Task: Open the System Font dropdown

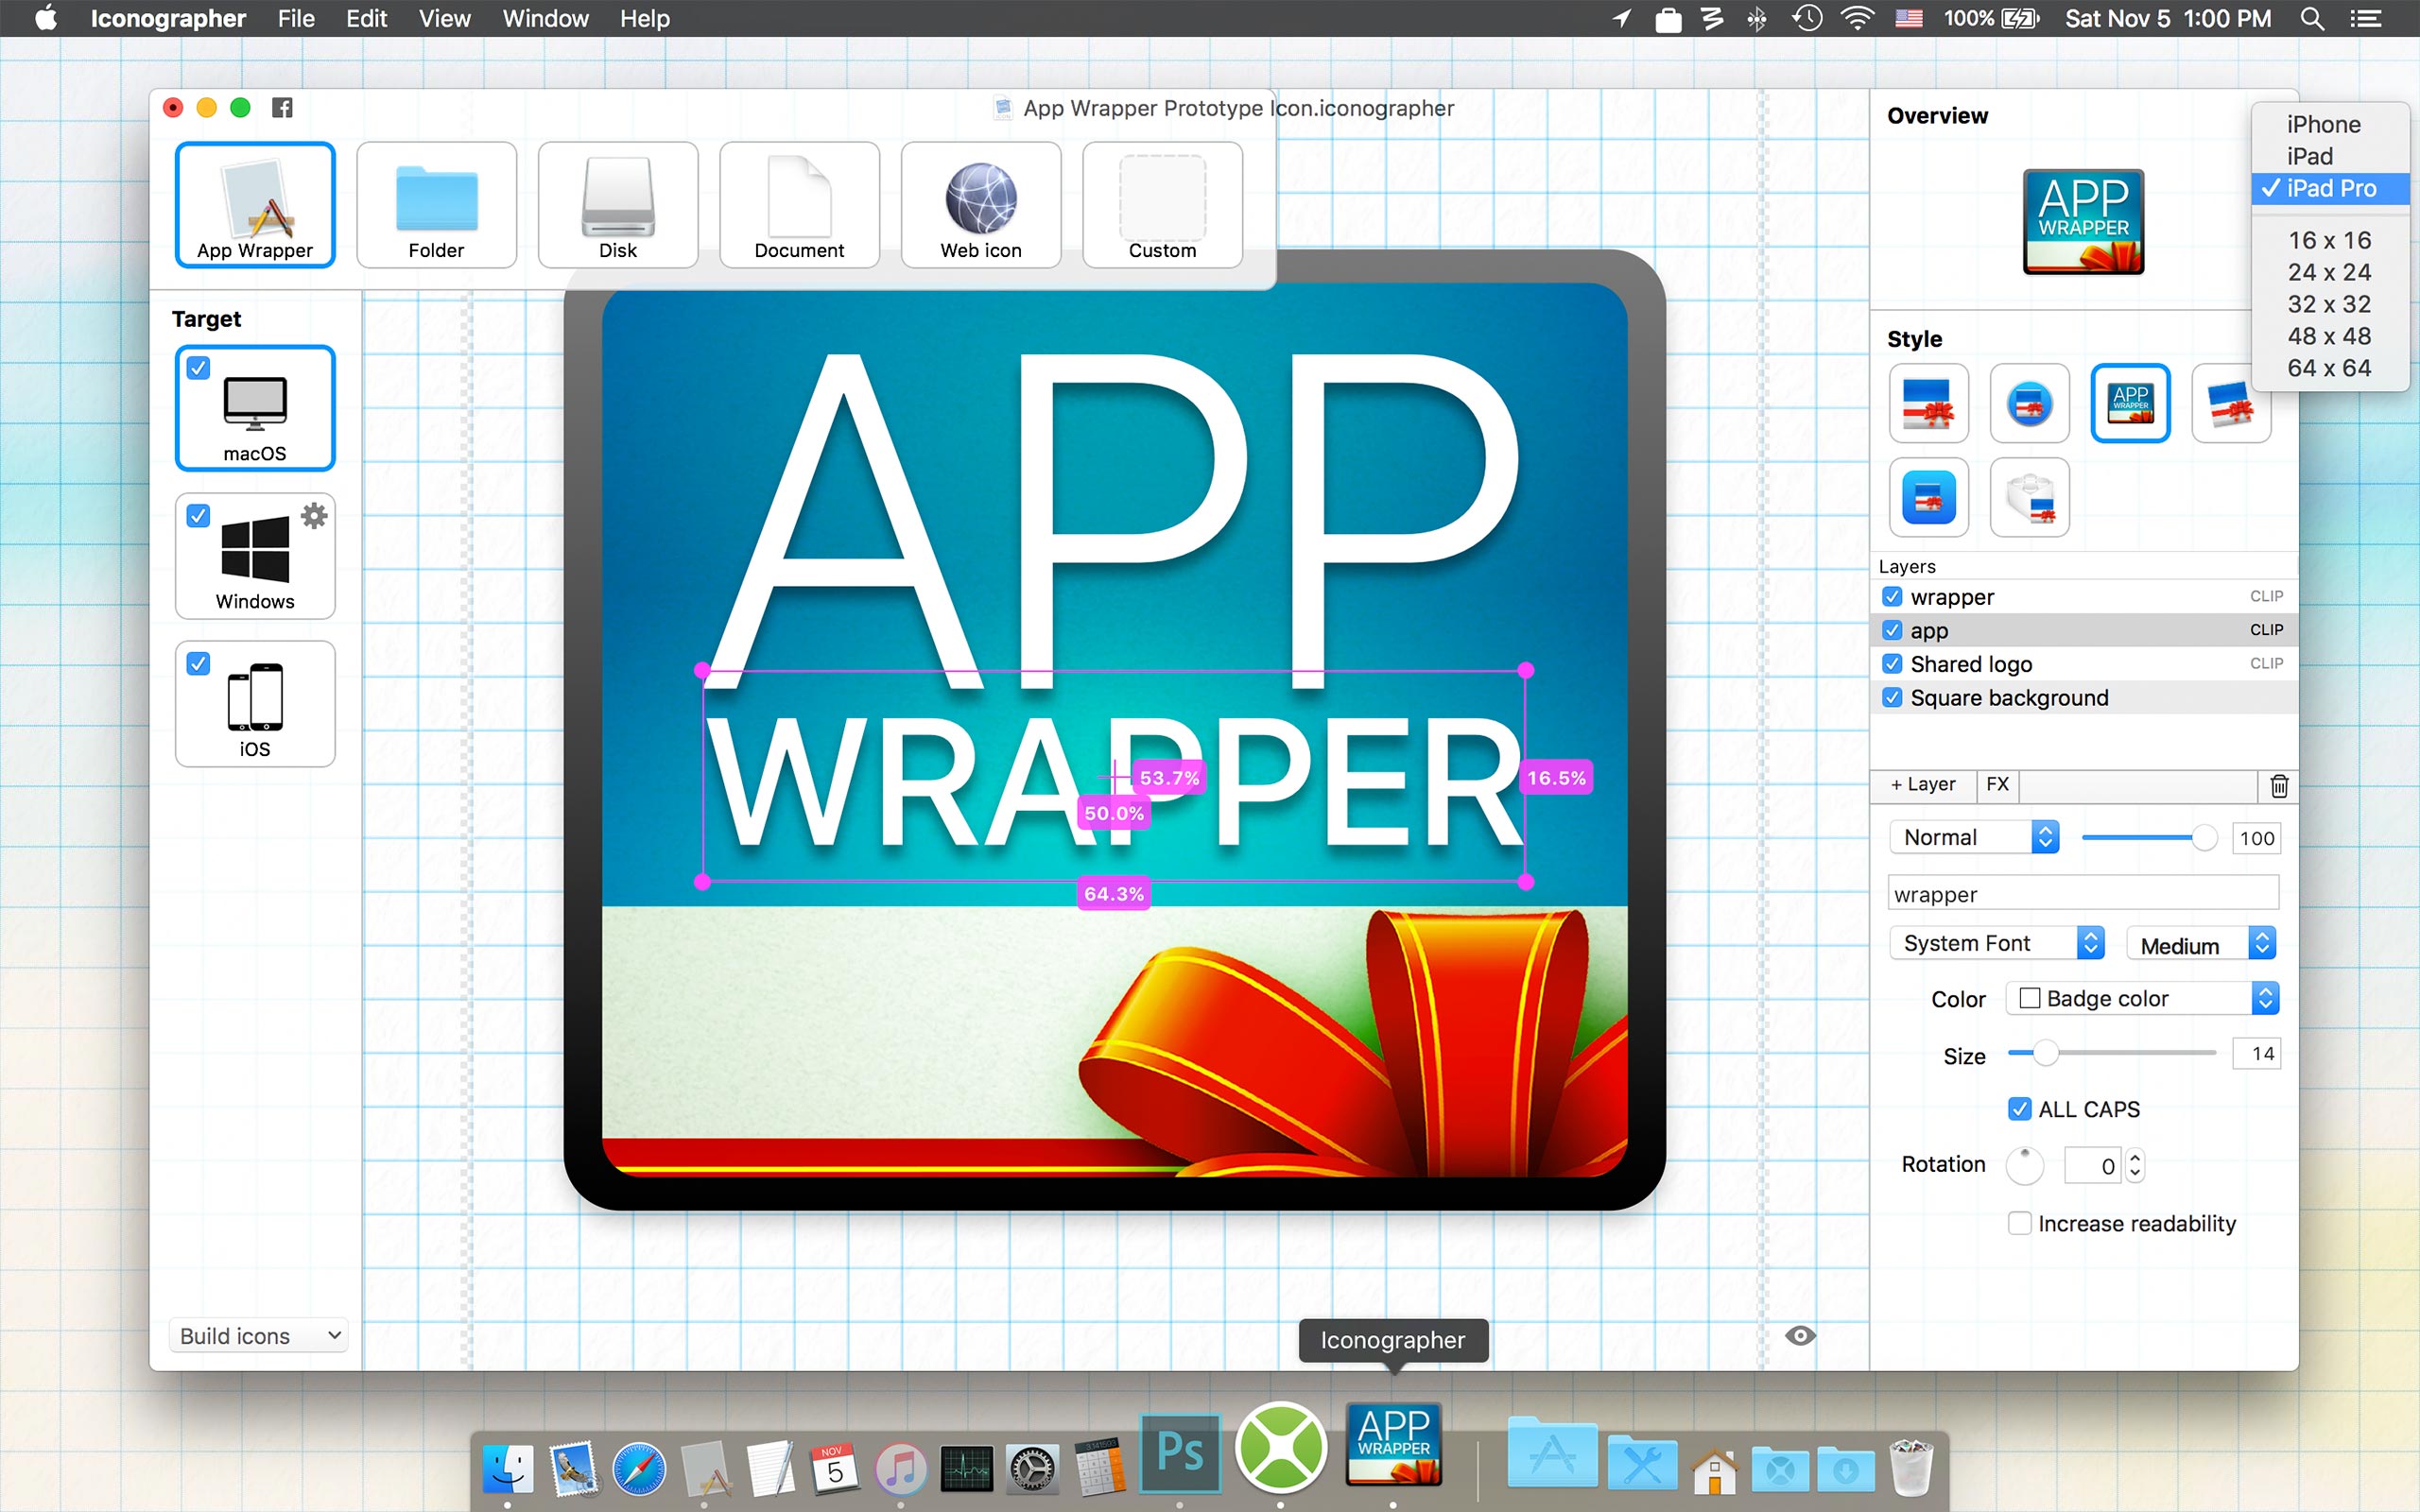Action: [x=1994, y=942]
